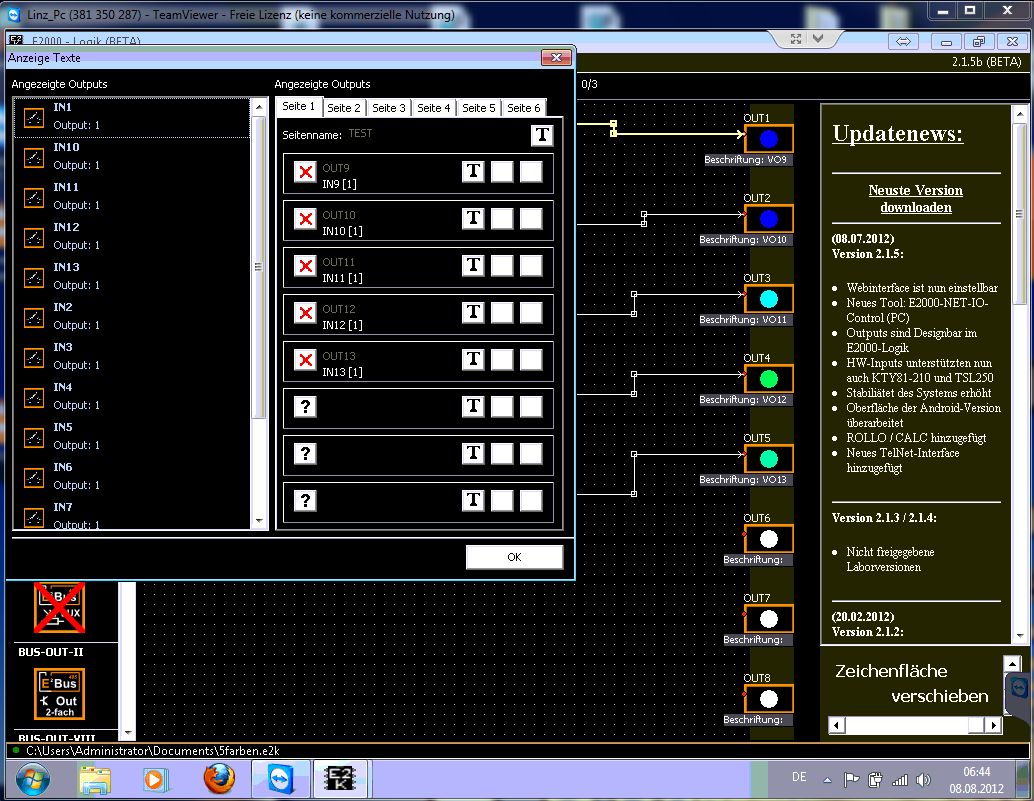Click the first question mark slot icon

pos(306,406)
